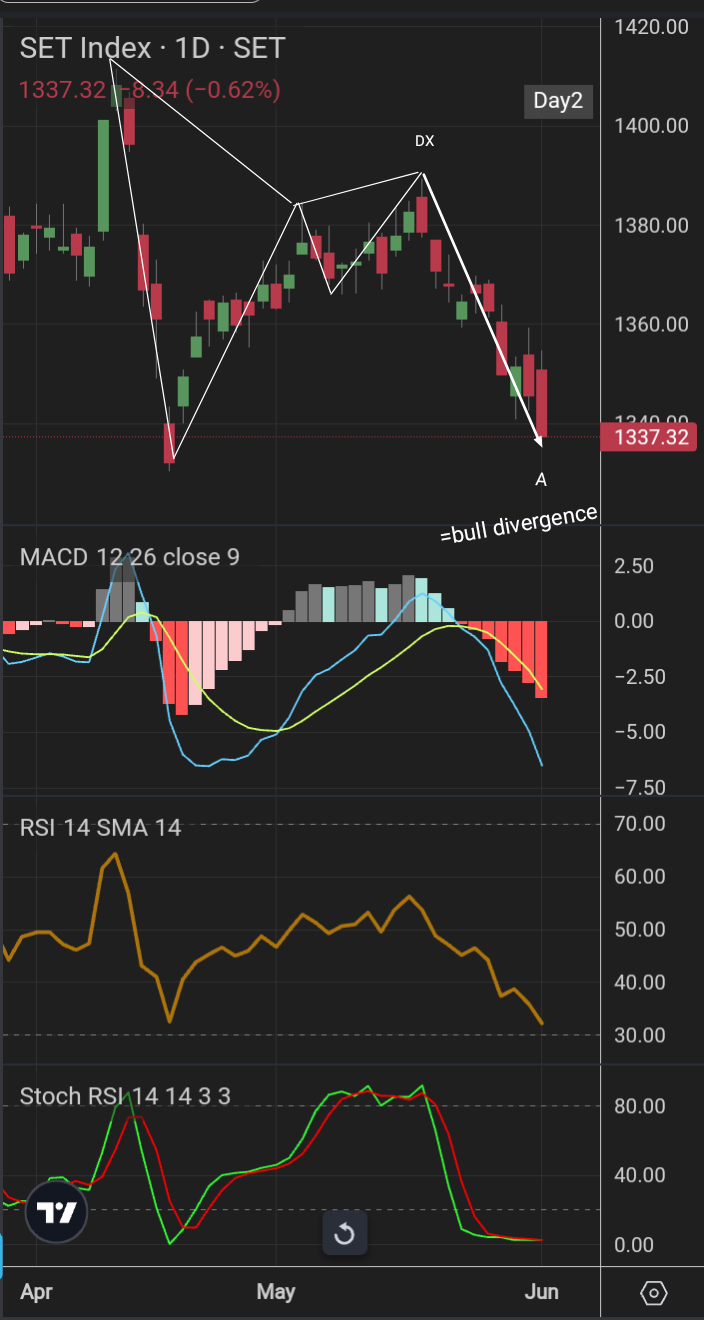Select the Stoch RSI 14 14 3 3 legend

click(x=125, y=1096)
